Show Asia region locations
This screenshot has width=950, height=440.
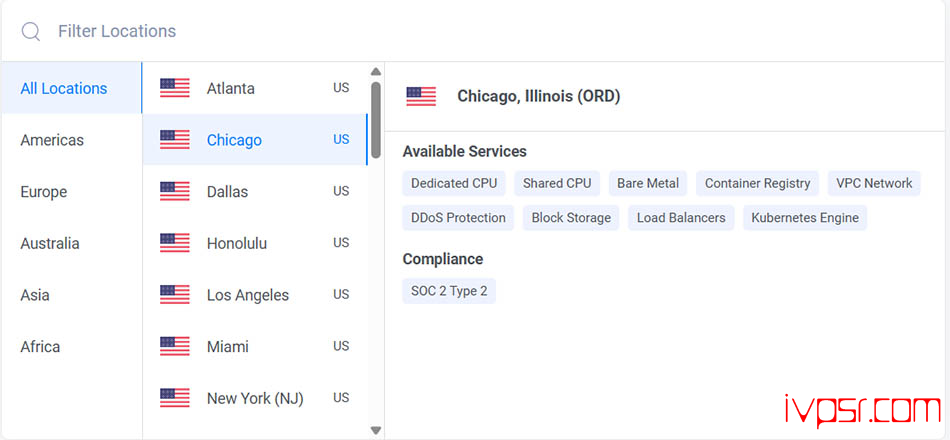click(35, 295)
